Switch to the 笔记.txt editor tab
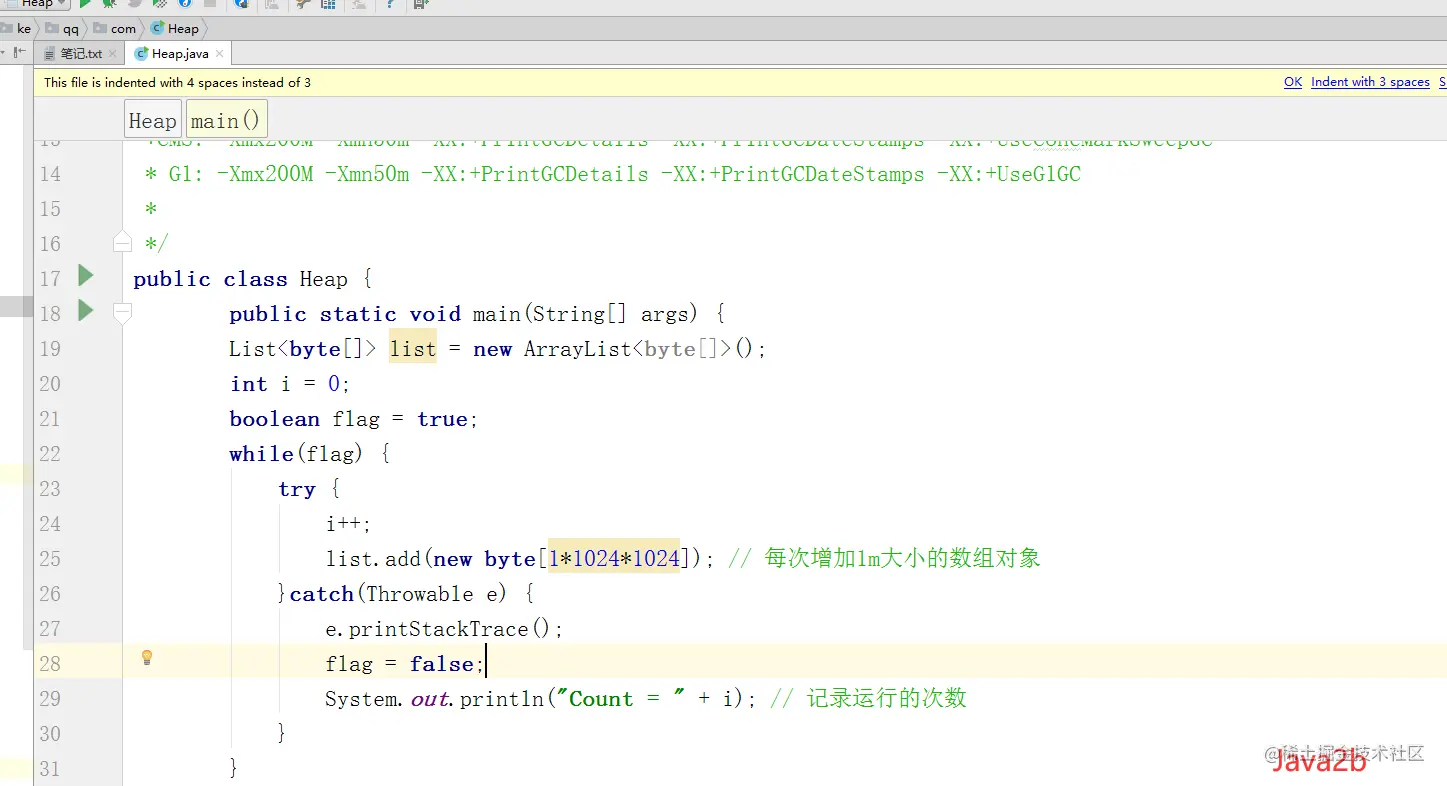 (x=81, y=54)
